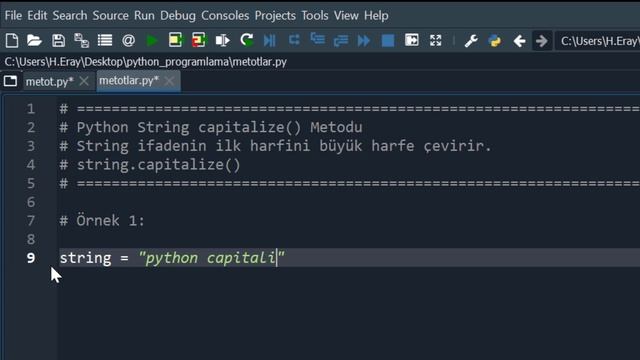Stop debugging blue square icon
This screenshot has width=640, height=360.
click(388, 40)
